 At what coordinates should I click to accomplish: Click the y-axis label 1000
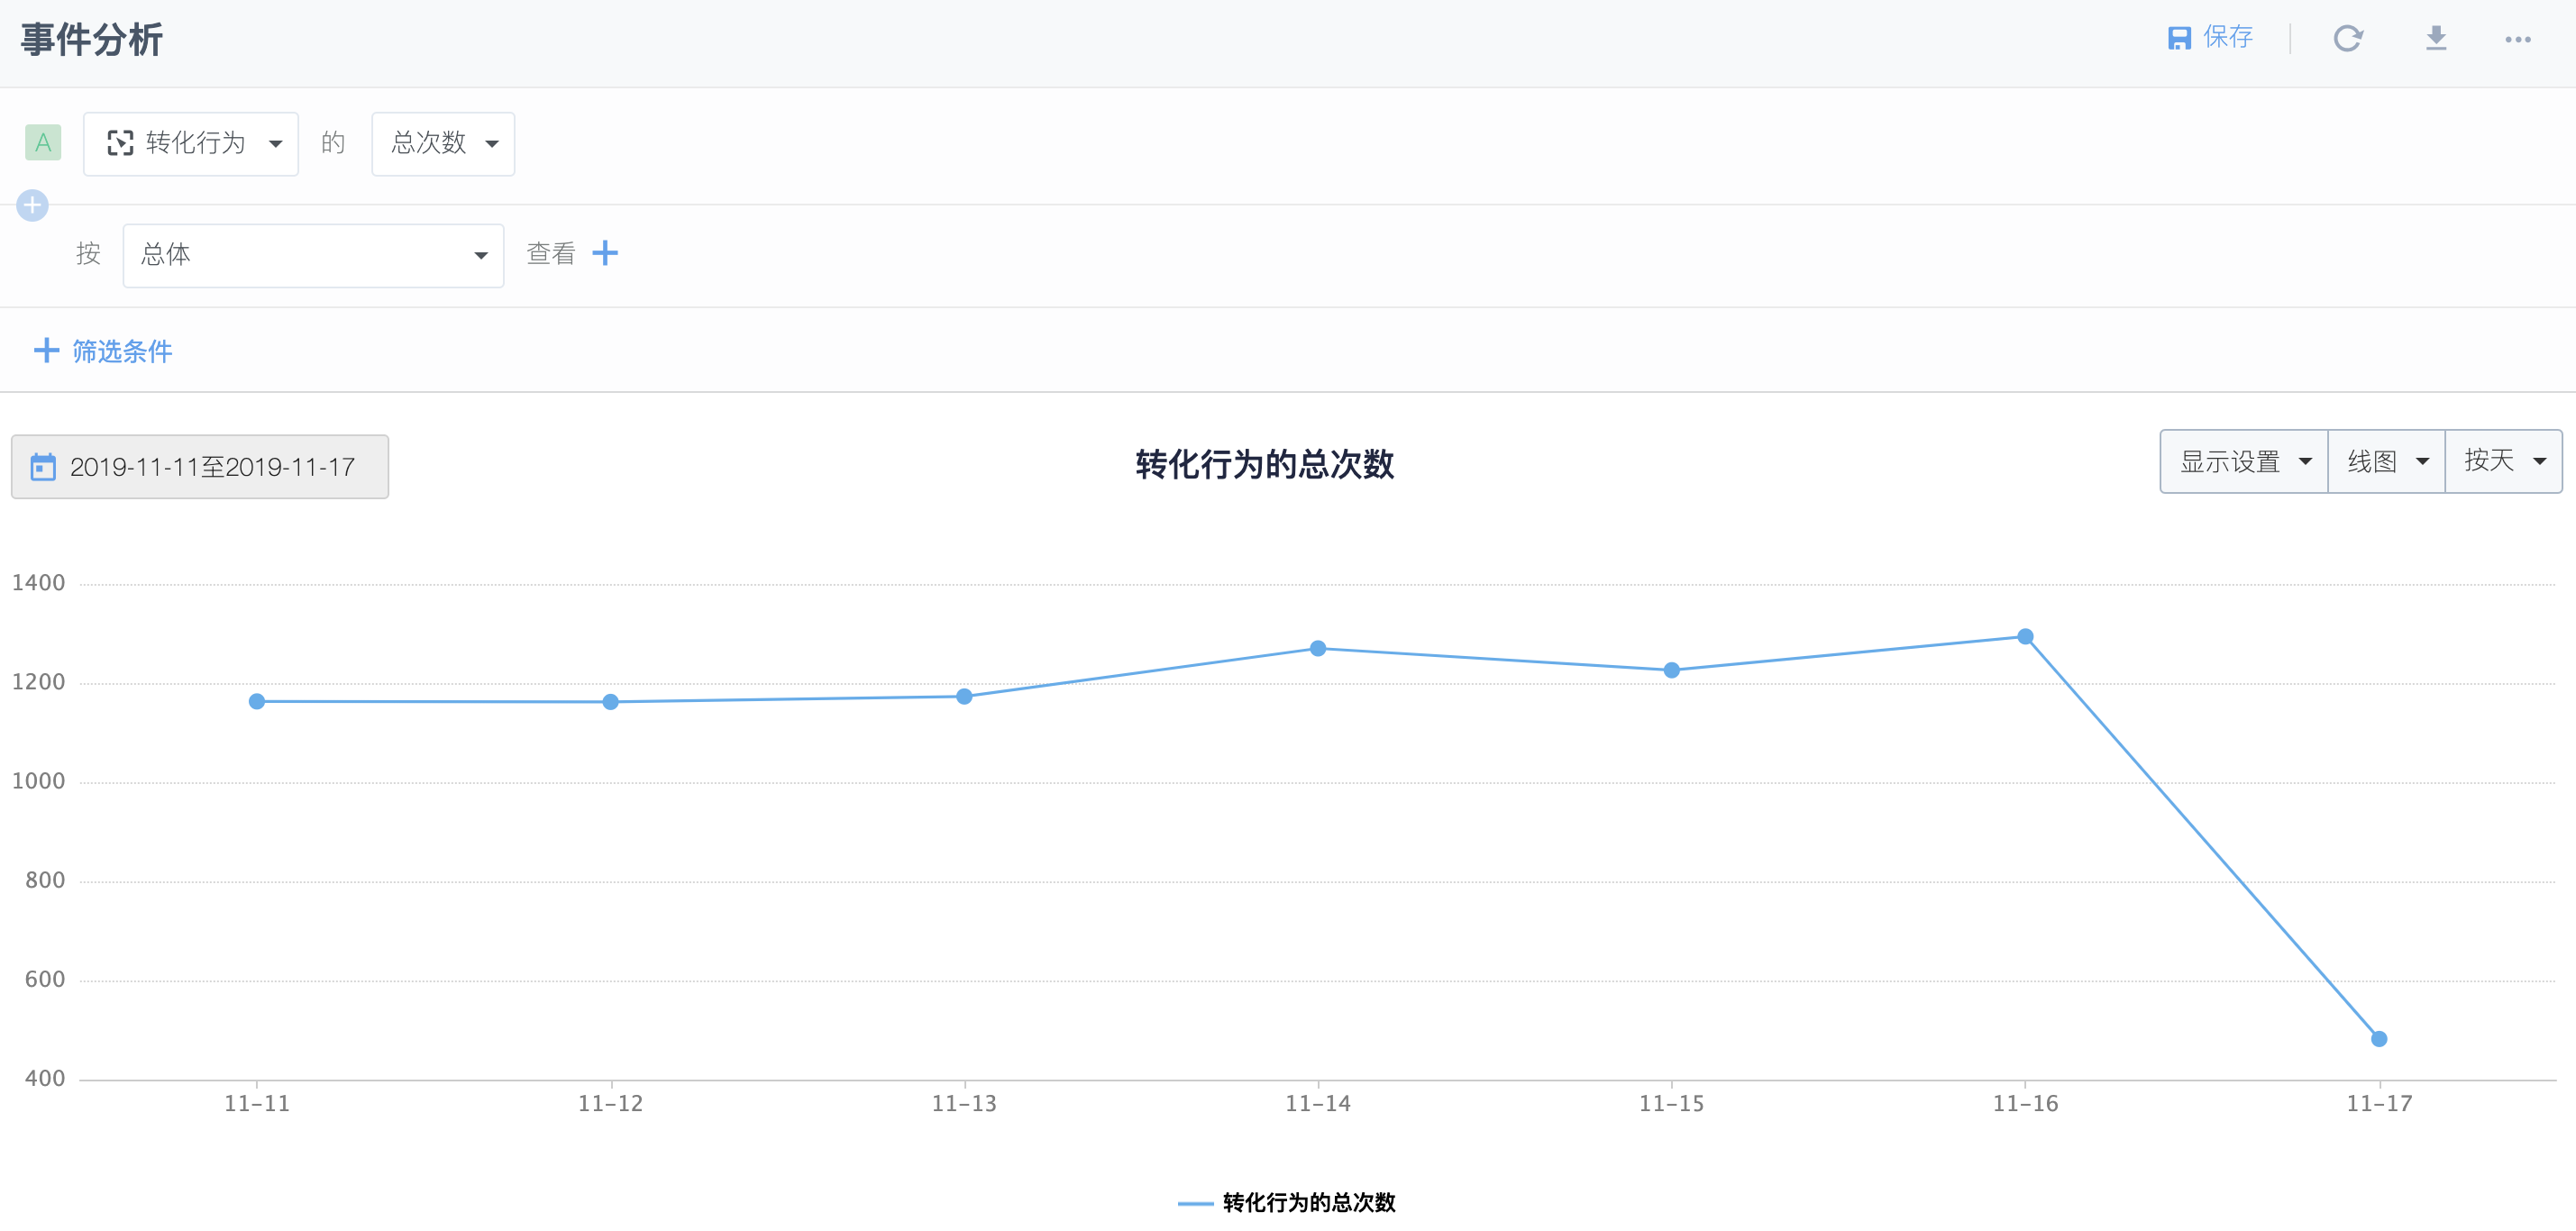coord(38,781)
